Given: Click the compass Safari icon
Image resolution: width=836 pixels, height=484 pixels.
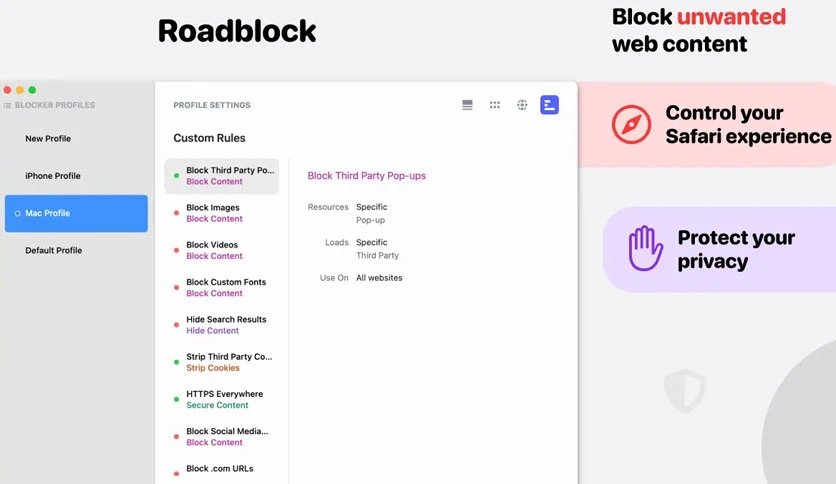Looking at the screenshot, I should (631, 125).
